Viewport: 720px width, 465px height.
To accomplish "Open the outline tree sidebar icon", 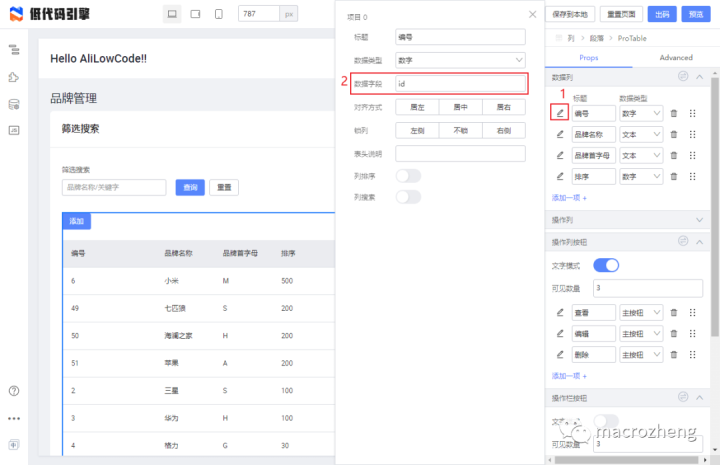I will [14, 50].
